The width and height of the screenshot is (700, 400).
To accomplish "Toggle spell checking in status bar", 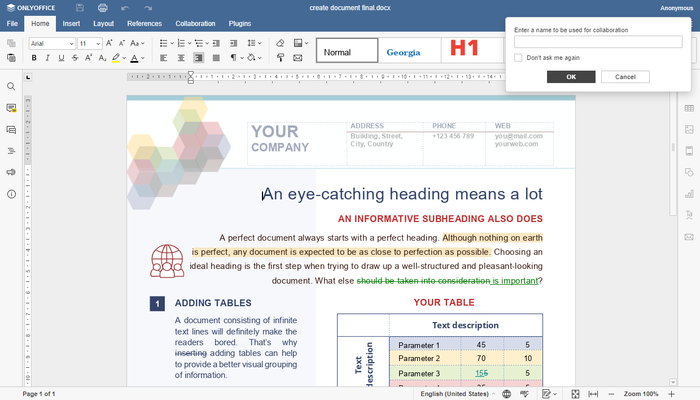I will click(525, 394).
